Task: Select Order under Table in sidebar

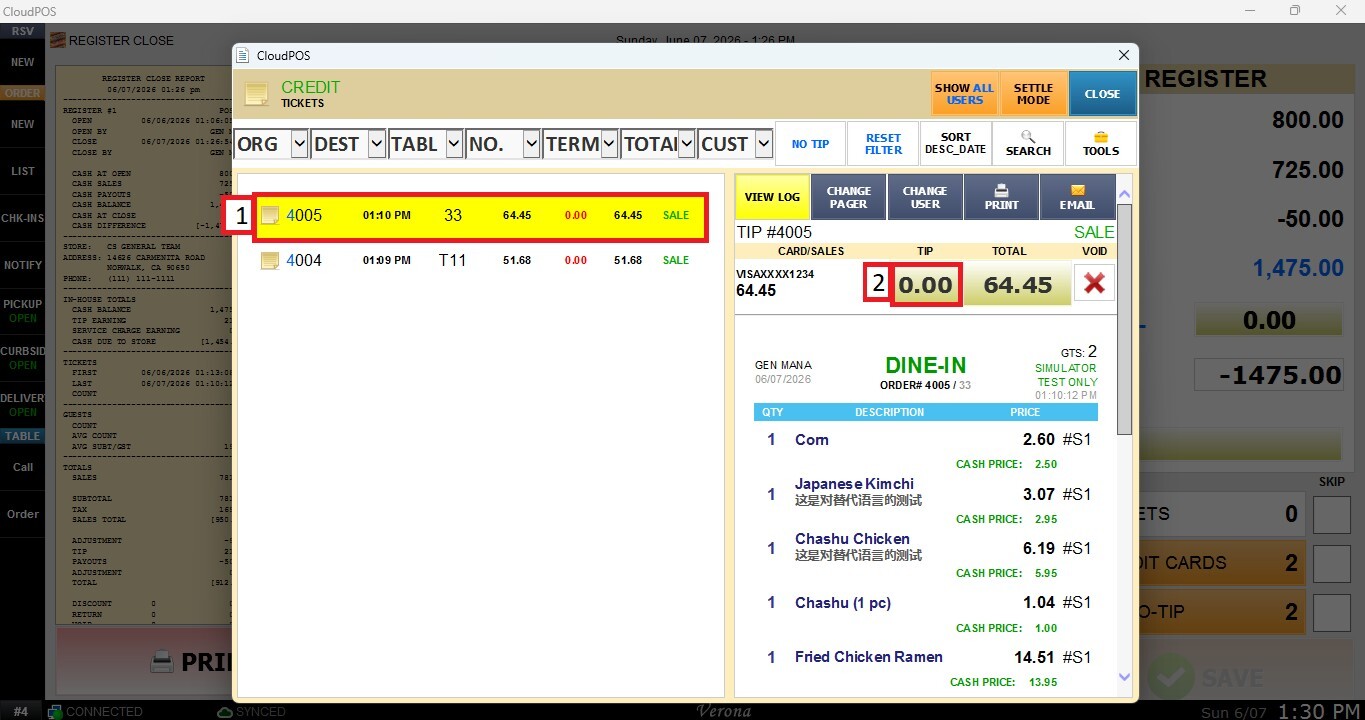Action: (22, 514)
